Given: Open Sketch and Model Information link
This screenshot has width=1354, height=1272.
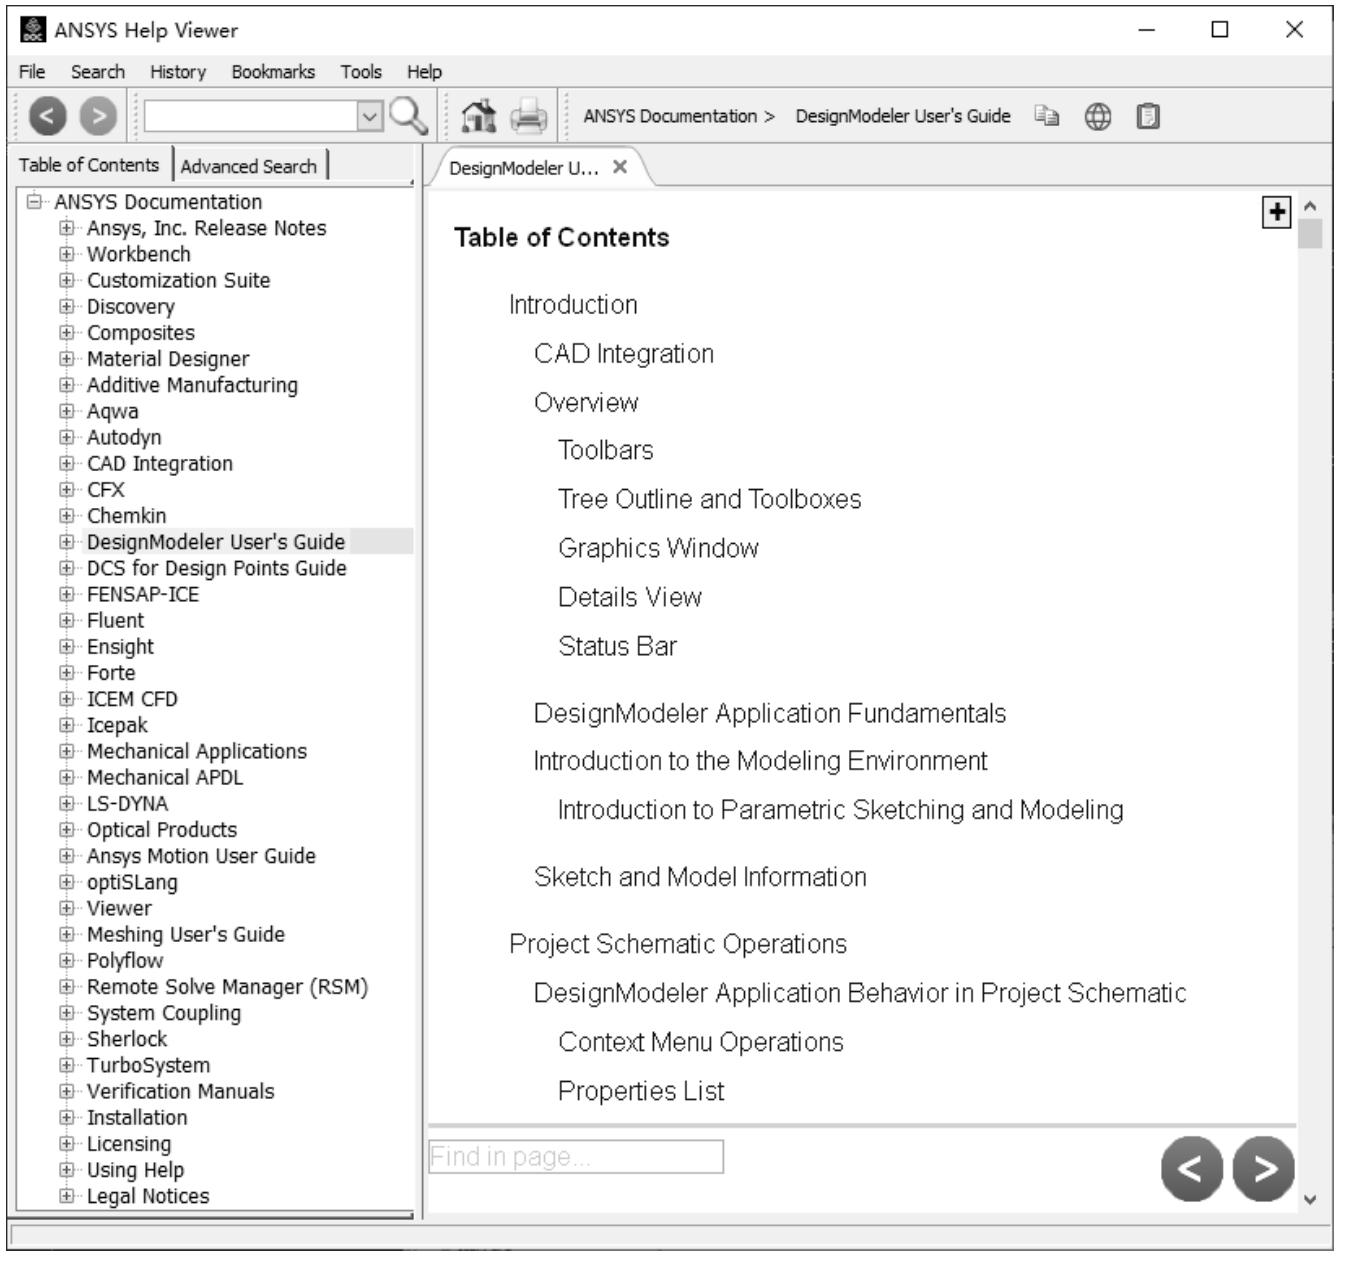Looking at the screenshot, I should point(700,877).
